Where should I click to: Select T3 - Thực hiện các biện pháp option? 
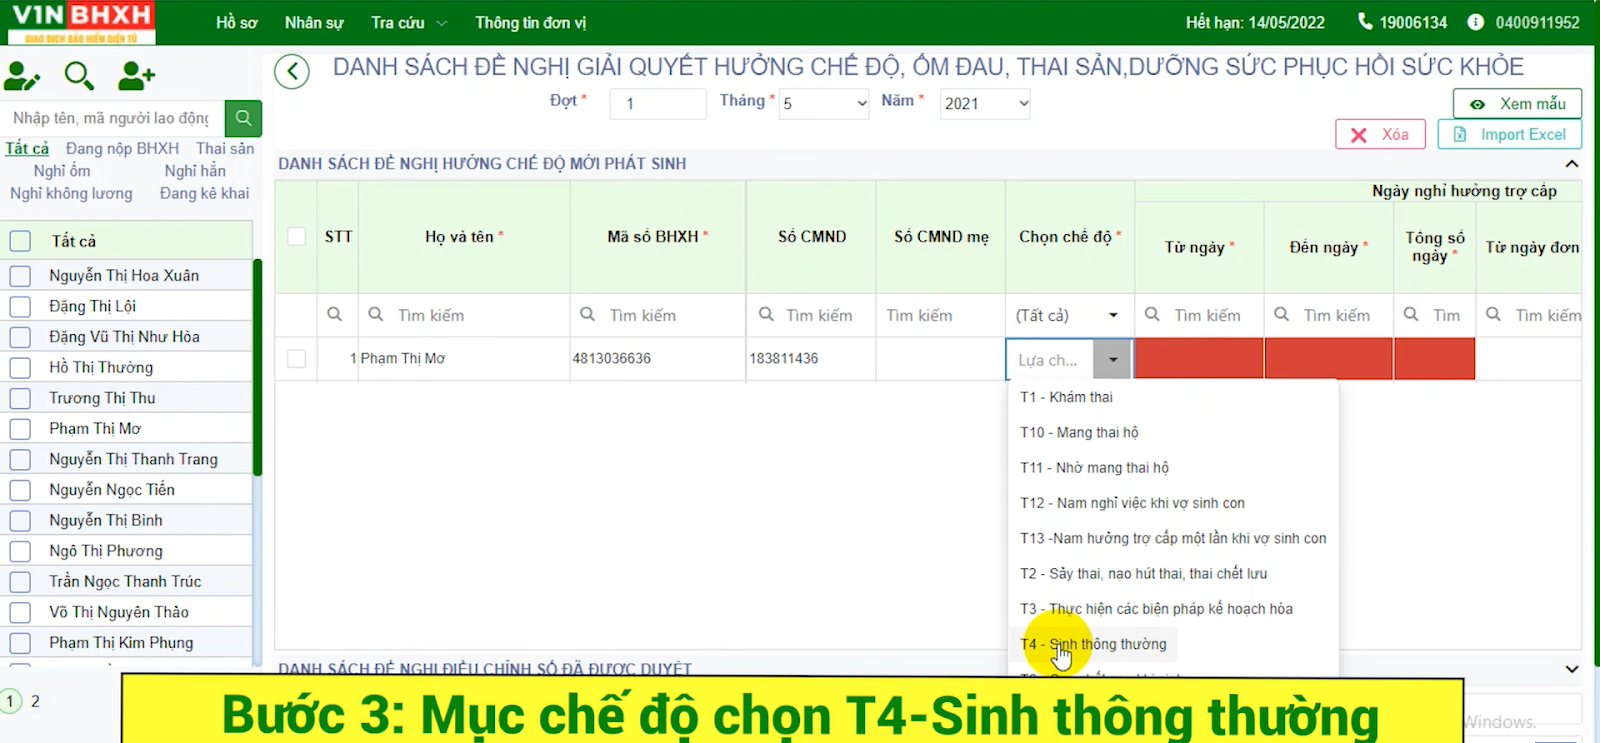coord(1156,608)
